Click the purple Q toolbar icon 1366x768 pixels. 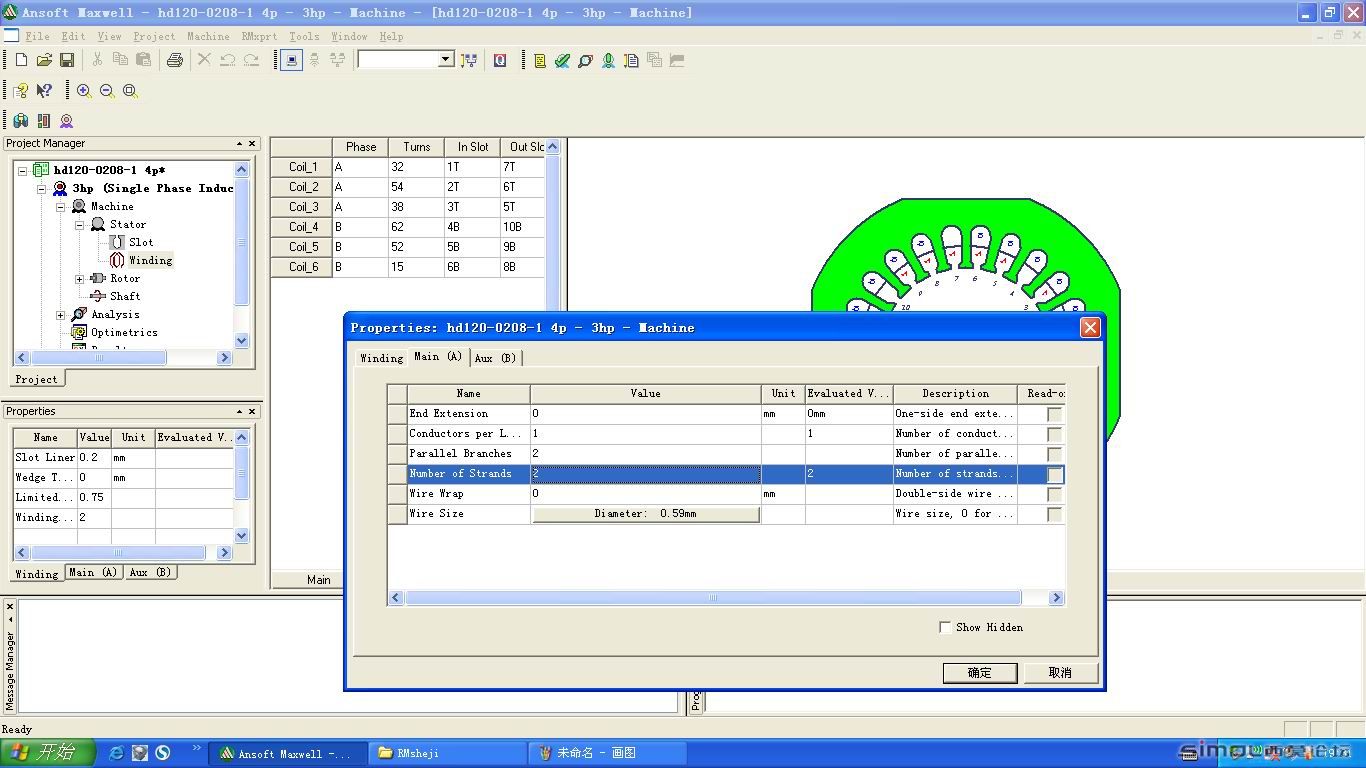pyautogui.click(x=500, y=60)
